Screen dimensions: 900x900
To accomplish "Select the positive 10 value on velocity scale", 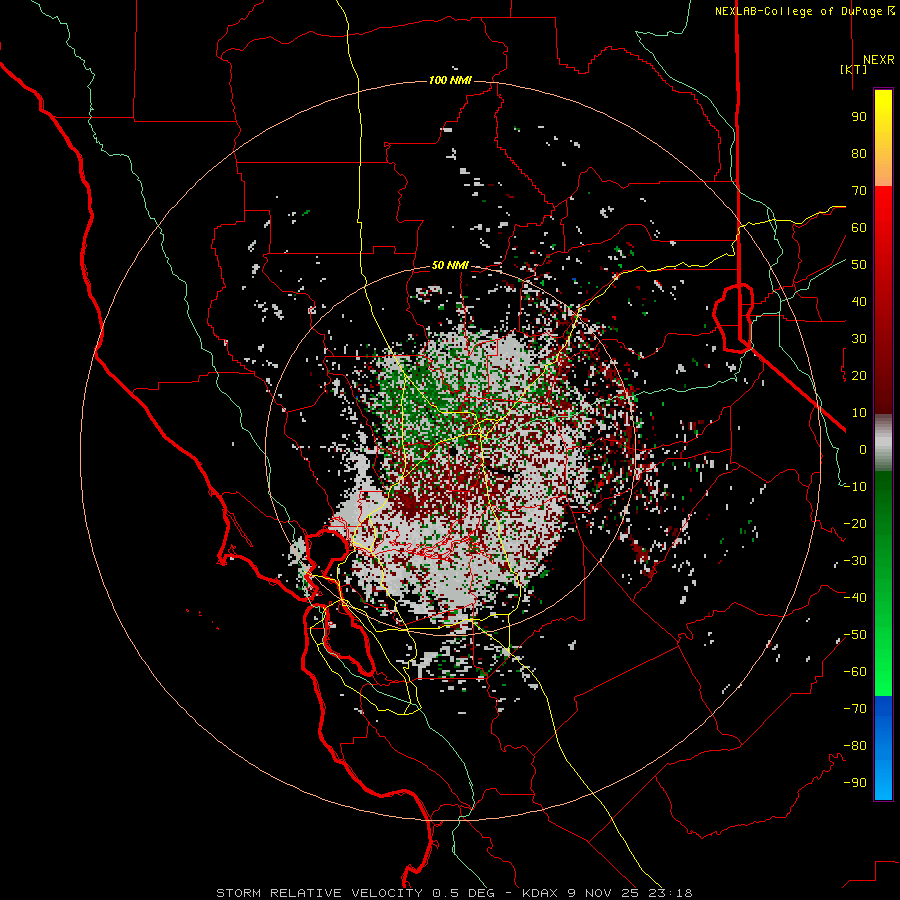I will tap(859, 413).
